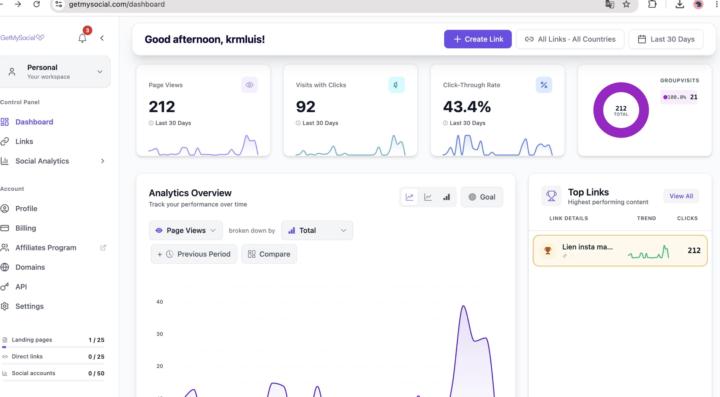Click the trophy icon on Lien insta row

tap(547, 251)
